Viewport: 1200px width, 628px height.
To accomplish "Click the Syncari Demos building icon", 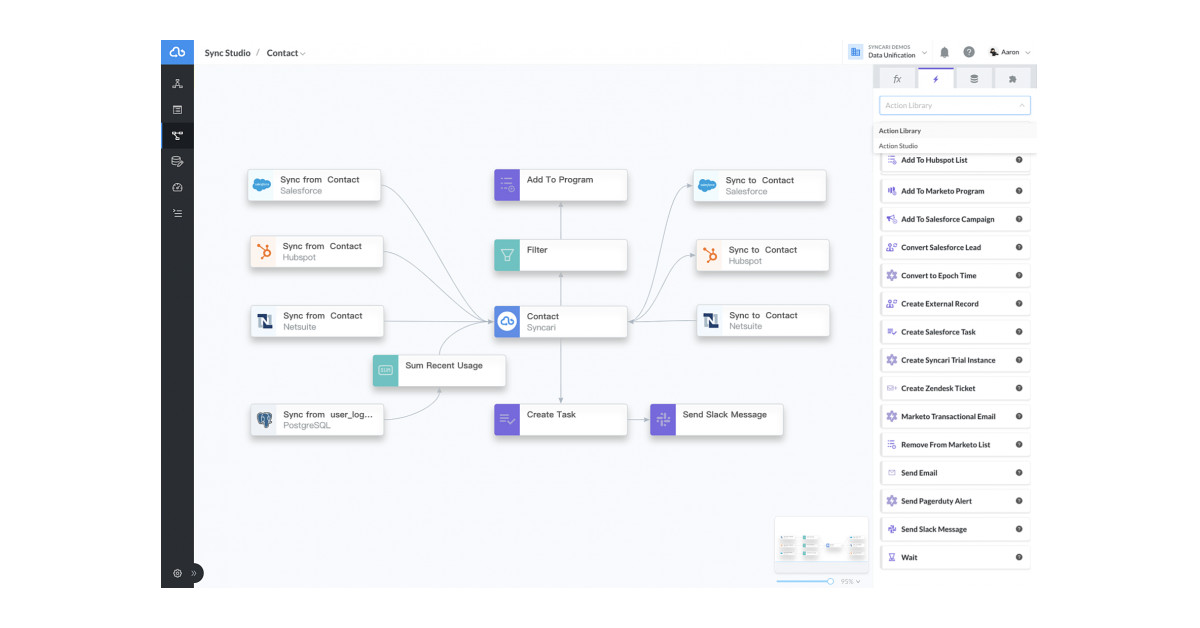I will (x=856, y=52).
